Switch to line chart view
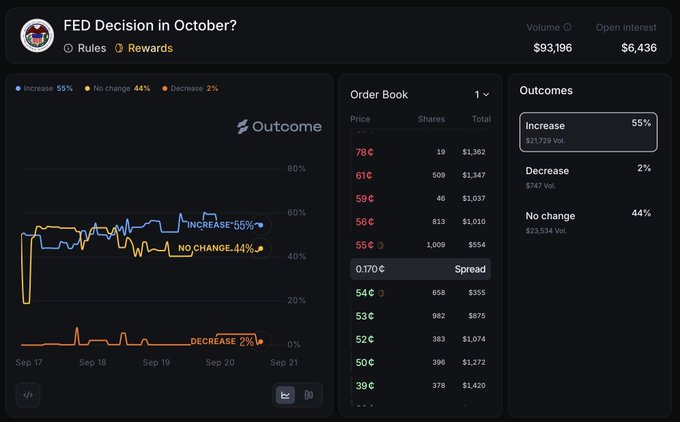The width and height of the screenshot is (680, 422). click(x=285, y=395)
